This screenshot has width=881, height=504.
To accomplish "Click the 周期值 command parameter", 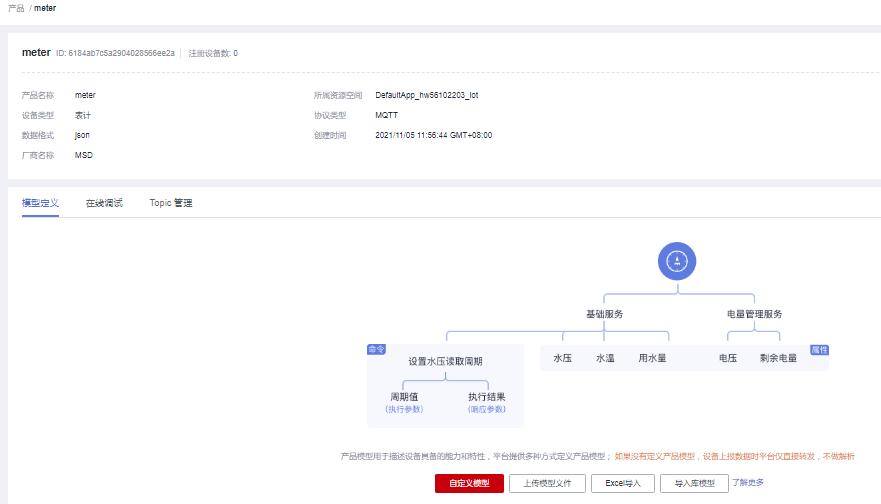I will pos(404,397).
